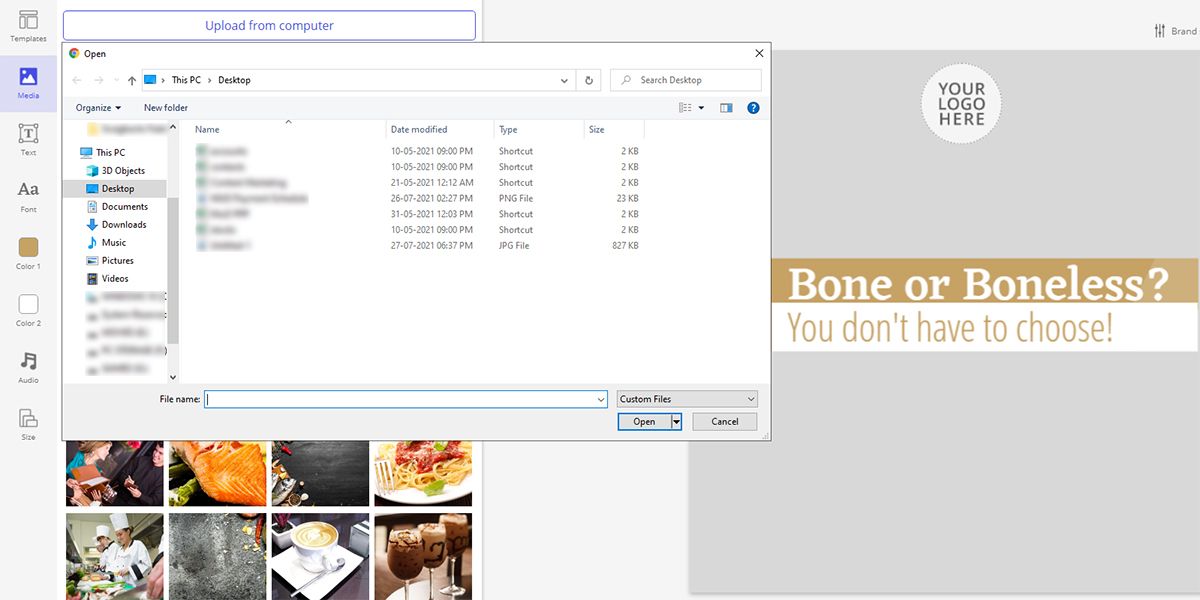1200x600 pixels.
Task: Click the Bone or Boneless? headline
Action: (978, 284)
